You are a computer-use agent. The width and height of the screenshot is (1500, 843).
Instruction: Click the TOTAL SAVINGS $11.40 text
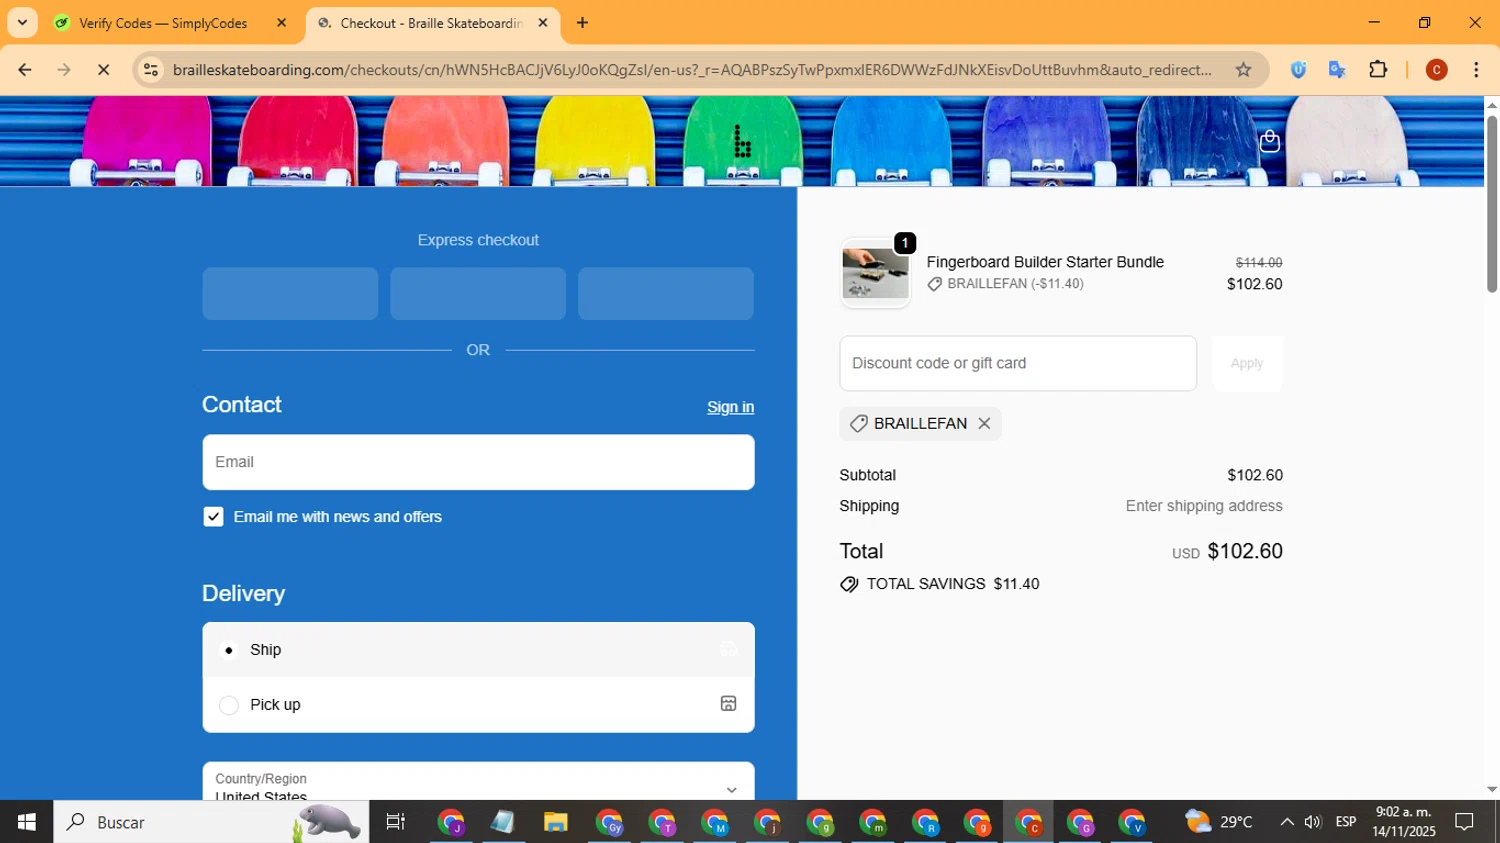click(x=953, y=584)
